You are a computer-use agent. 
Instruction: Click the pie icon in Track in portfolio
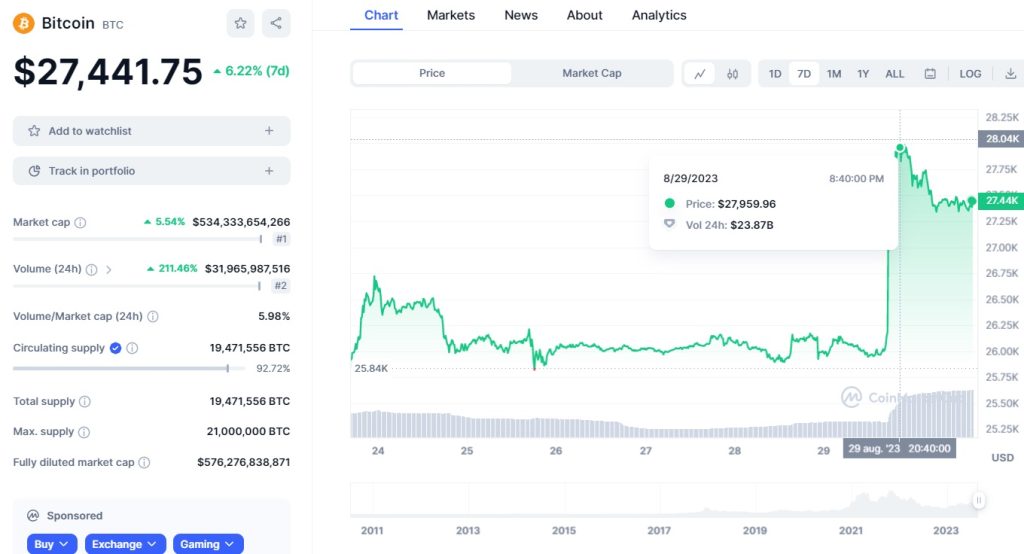click(34, 171)
